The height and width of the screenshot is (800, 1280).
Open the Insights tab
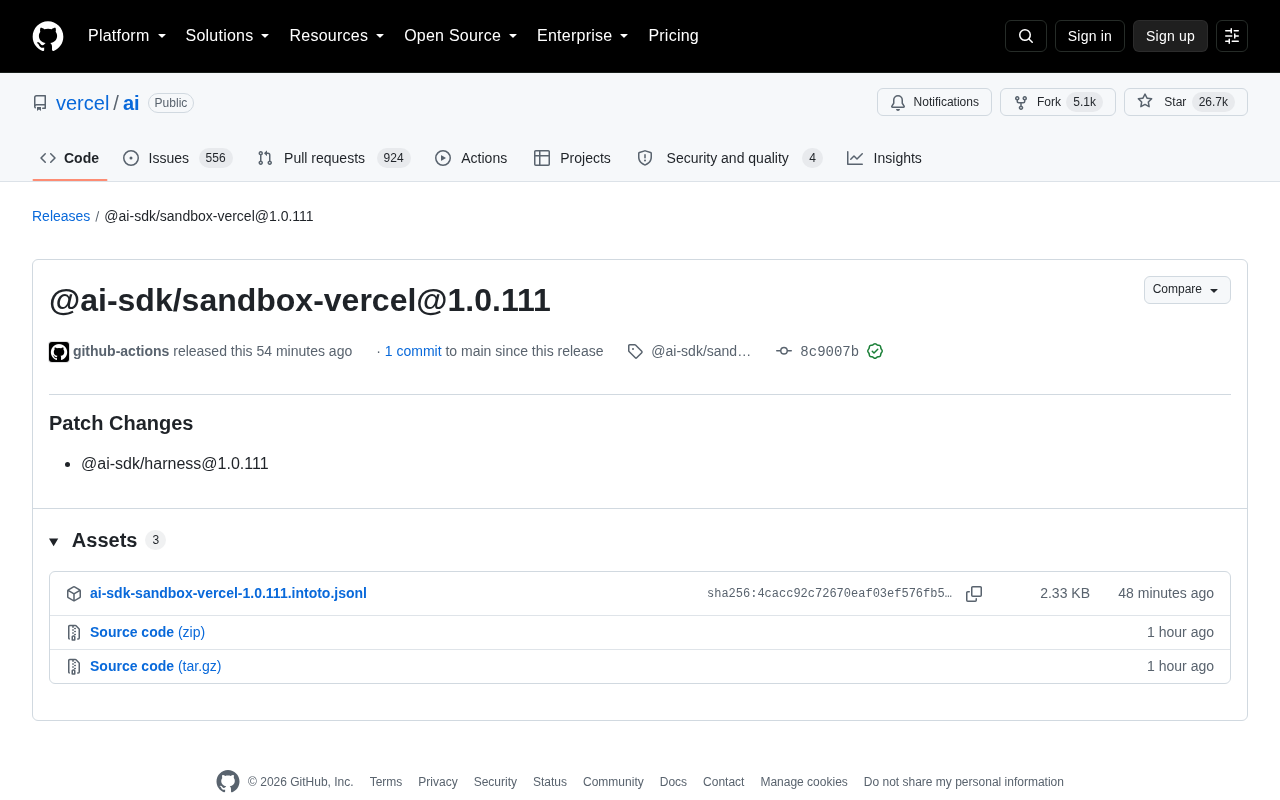coord(884,158)
